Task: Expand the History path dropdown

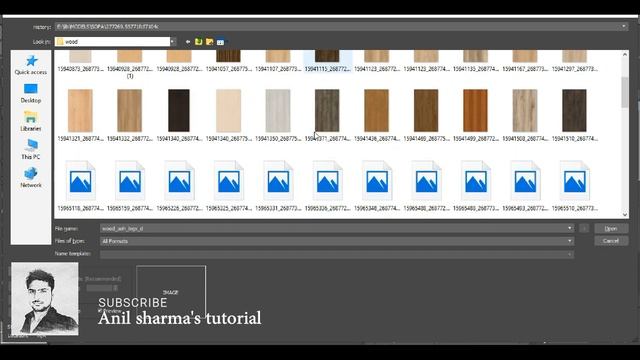Action: pyautogui.click(x=623, y=27)
